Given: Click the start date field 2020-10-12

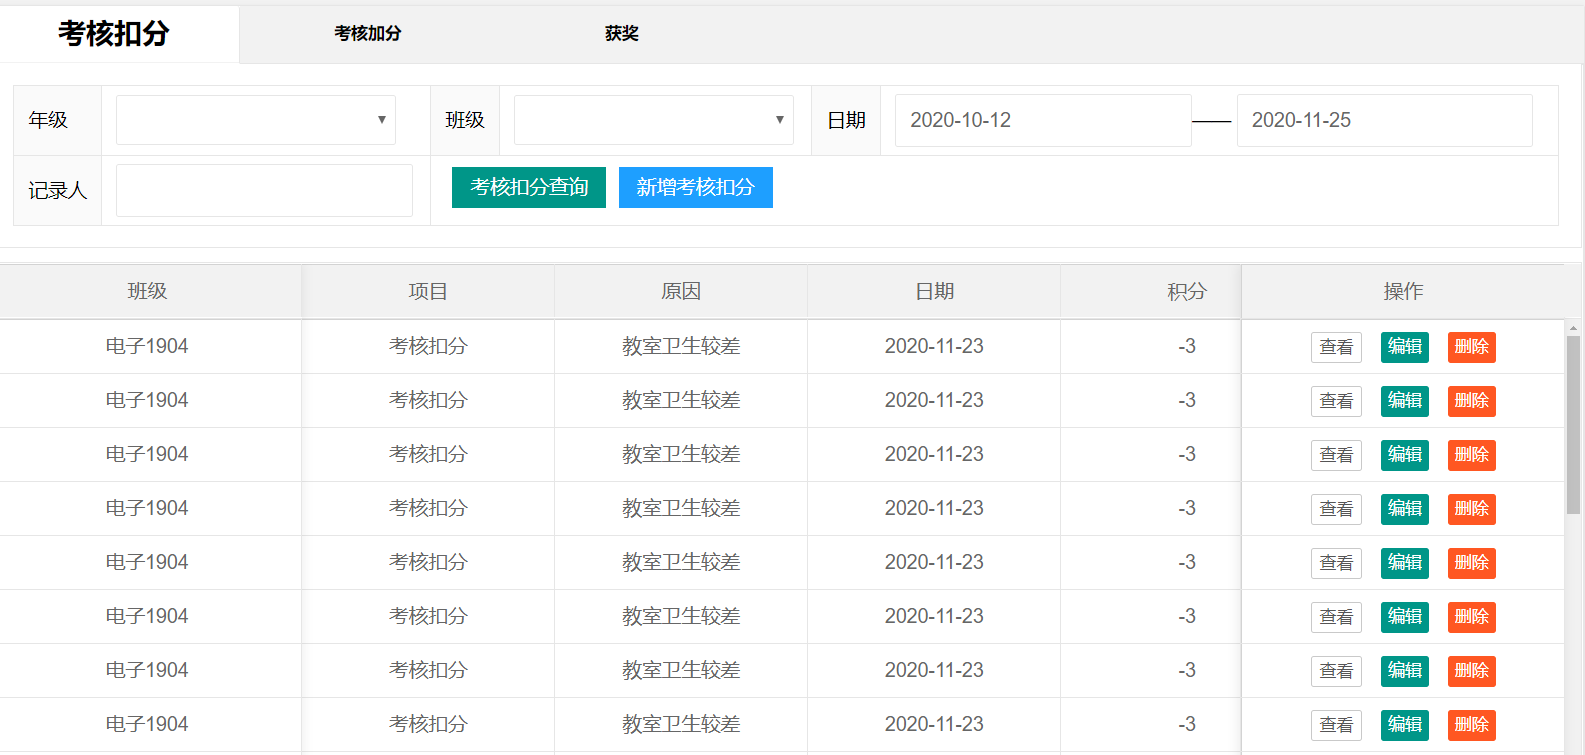Looking at the screenshot, I should point(1042,120).
